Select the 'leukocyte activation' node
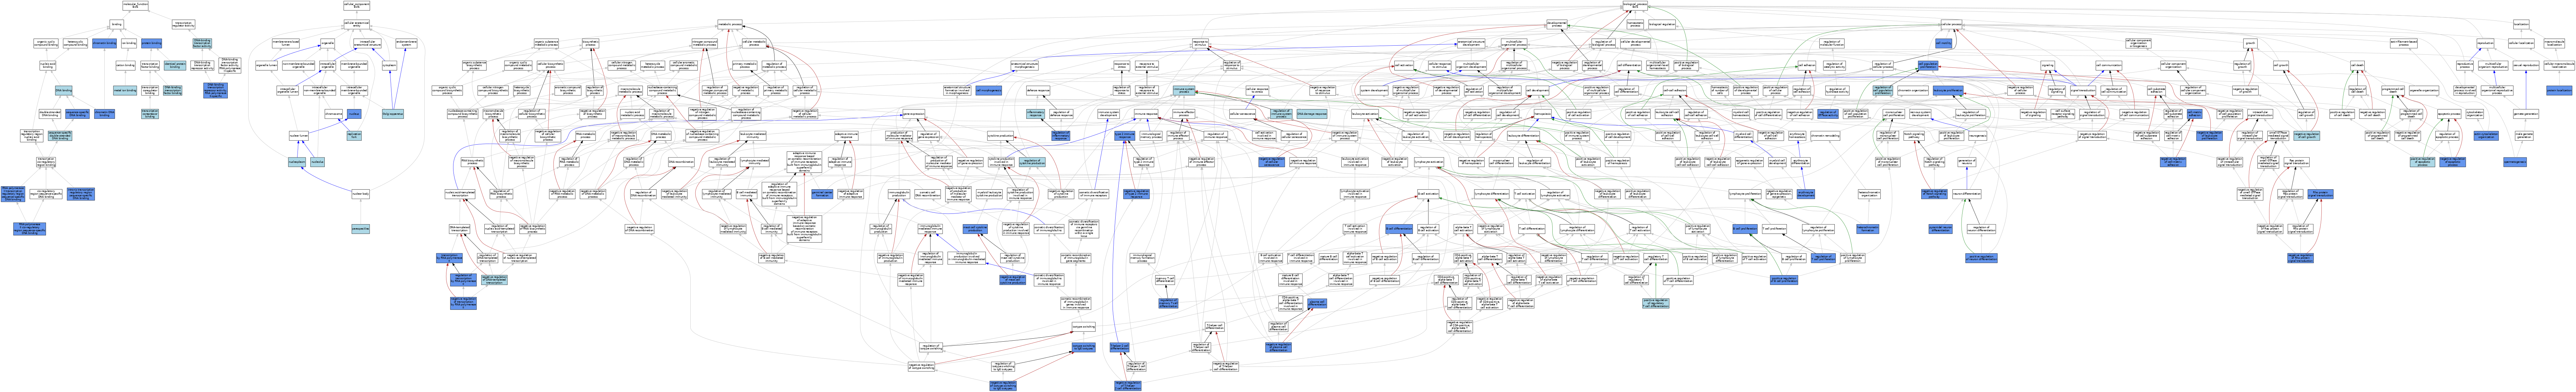Viewport: 2576px width, 392px height. click(x=1365, y=114)
